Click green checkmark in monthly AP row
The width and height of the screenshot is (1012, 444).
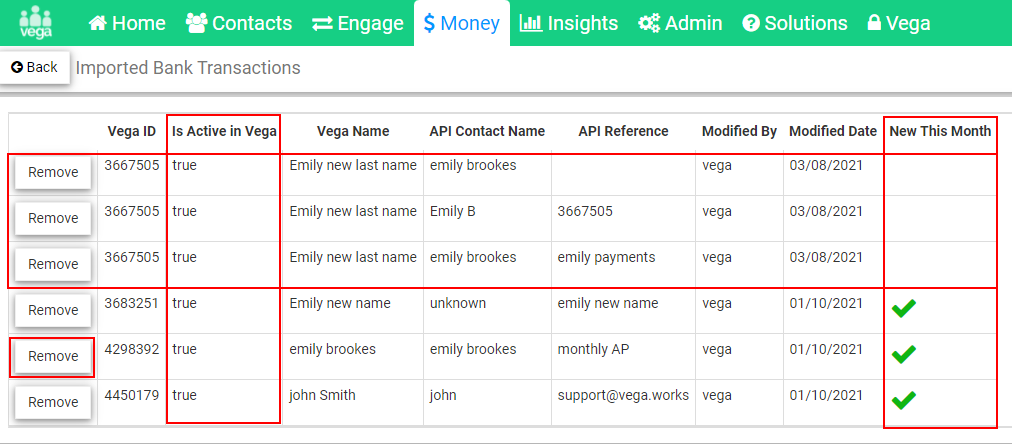(904, 354)
